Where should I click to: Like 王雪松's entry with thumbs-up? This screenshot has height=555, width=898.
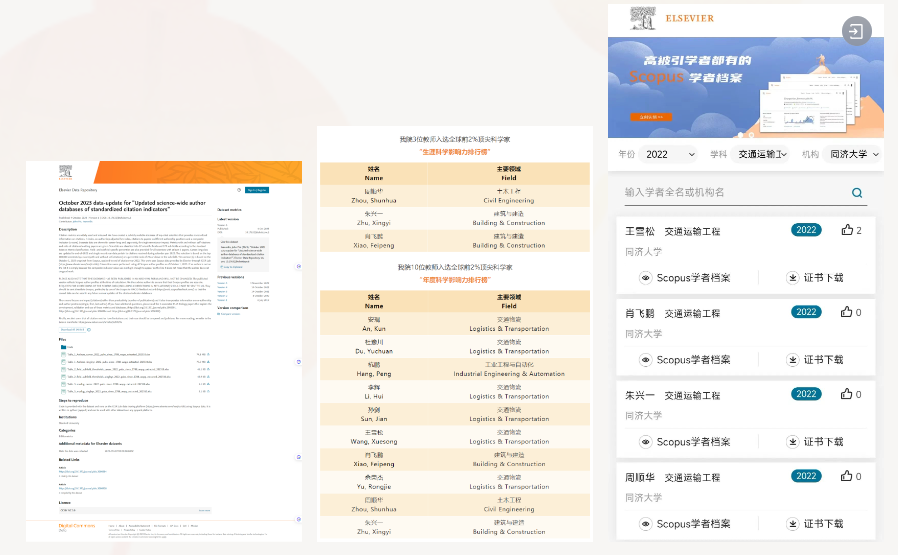tap(847, 230)
